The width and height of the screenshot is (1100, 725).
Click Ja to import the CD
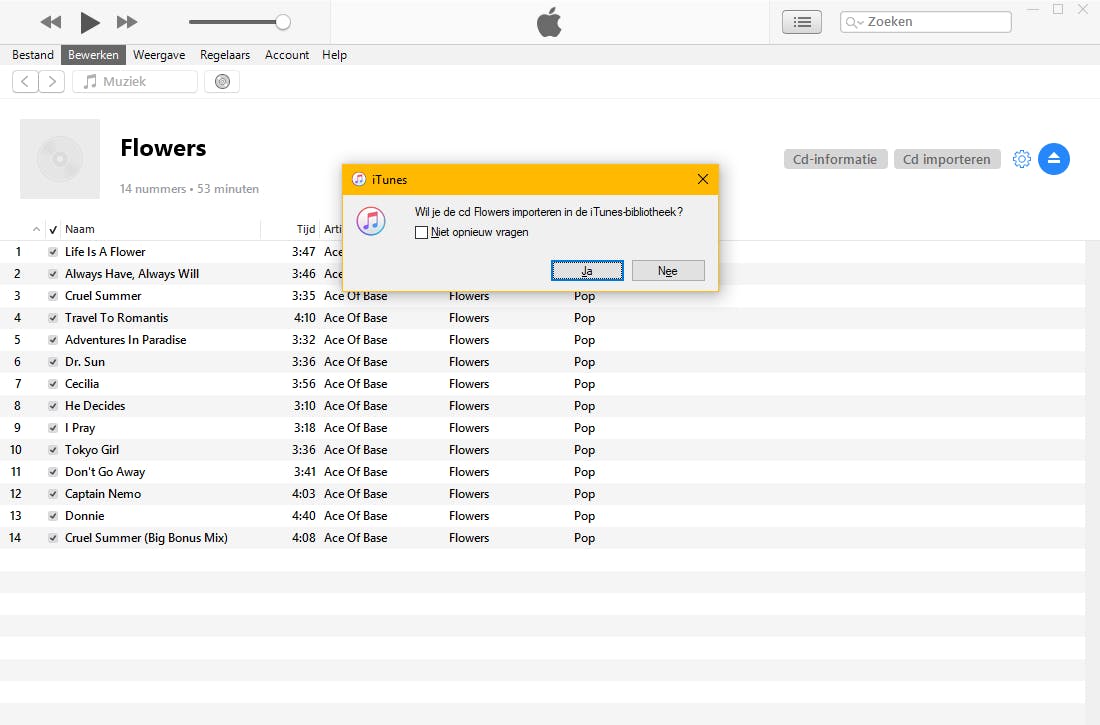[x=587, y=270]
